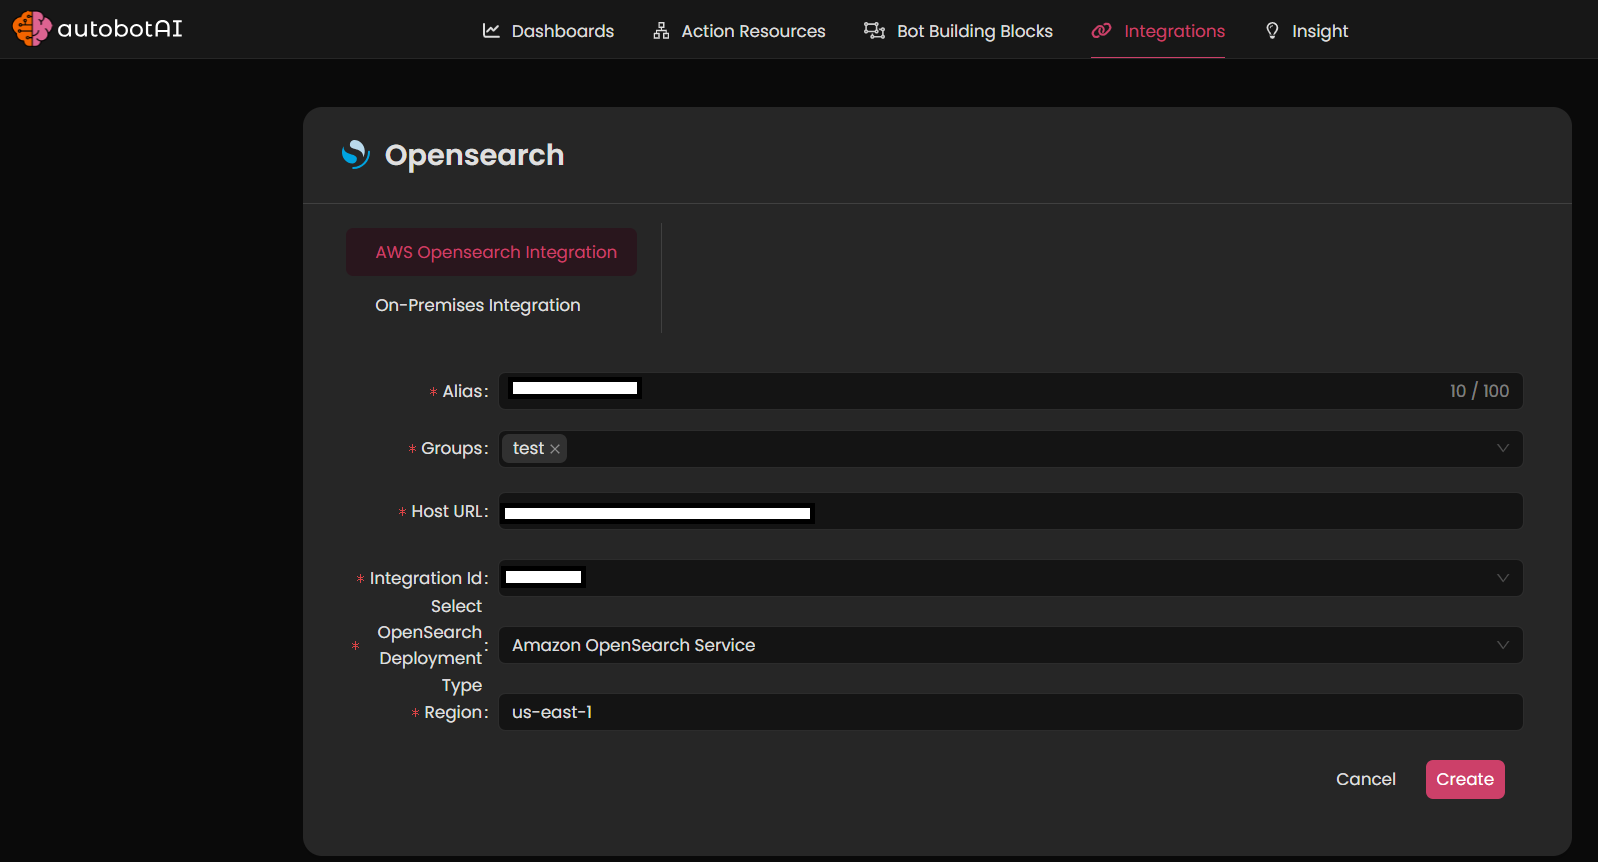This screenshot has height=862, width=1598.
Task: Click the Integrations link icon
Action: pos(1101,31)
